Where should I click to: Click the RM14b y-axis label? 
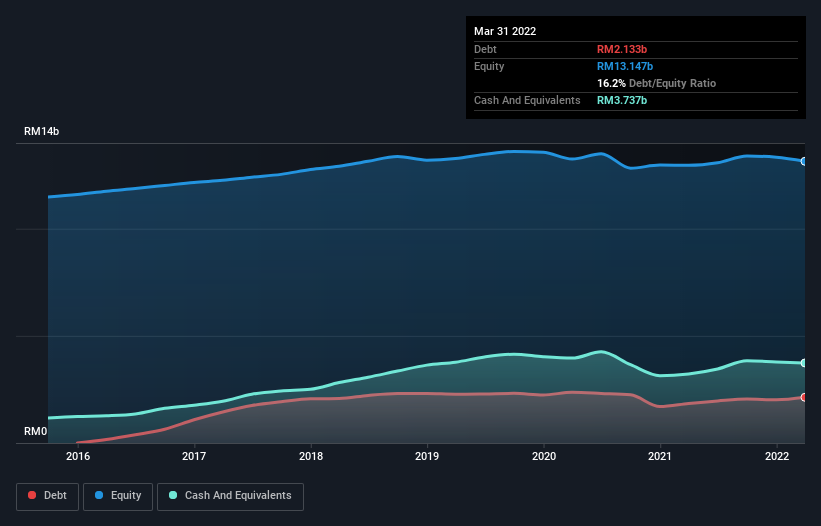pos(41,131)
